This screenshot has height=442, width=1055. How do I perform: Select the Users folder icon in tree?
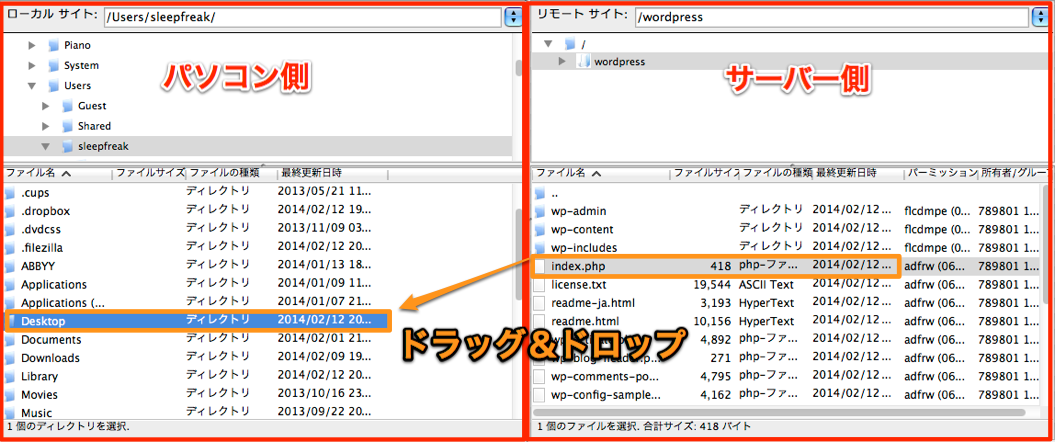(x=54, y=86)
